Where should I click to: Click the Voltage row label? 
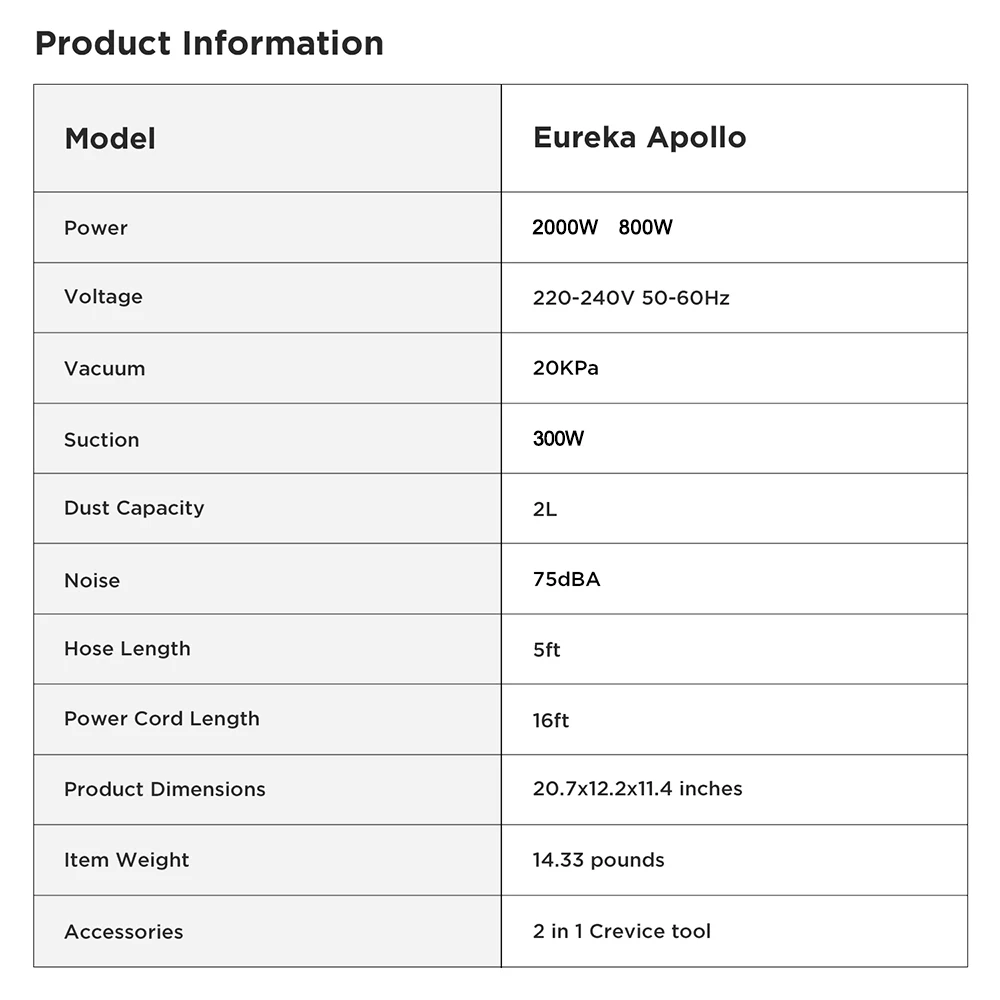tap(103, 297)
